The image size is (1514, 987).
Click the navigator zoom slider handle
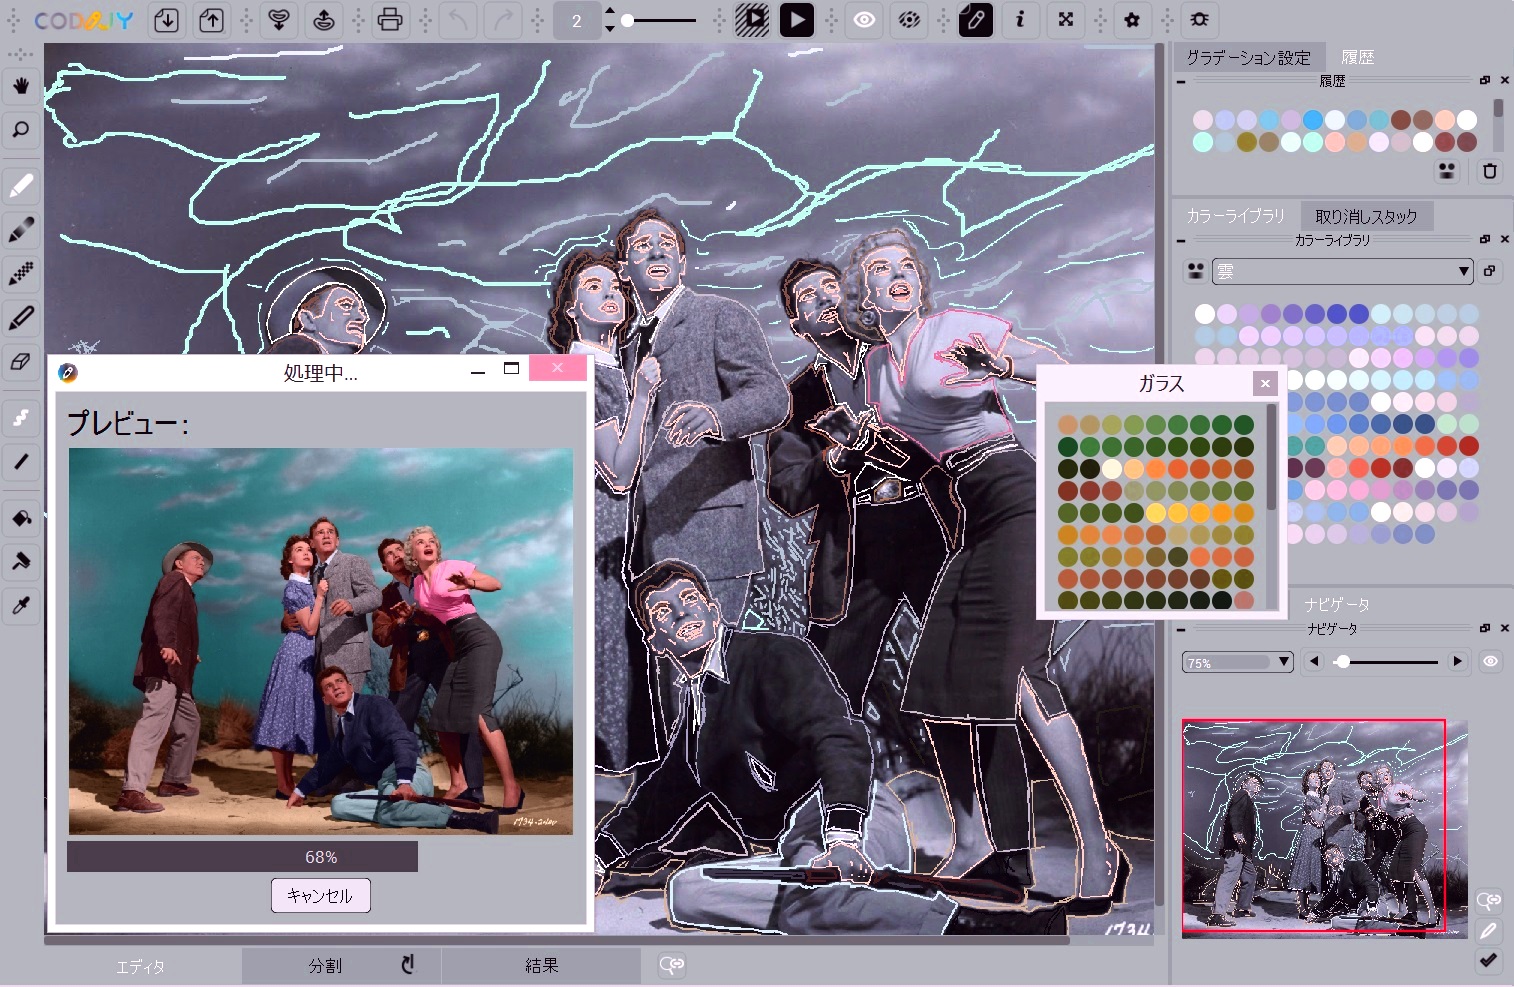(1343, 662)
